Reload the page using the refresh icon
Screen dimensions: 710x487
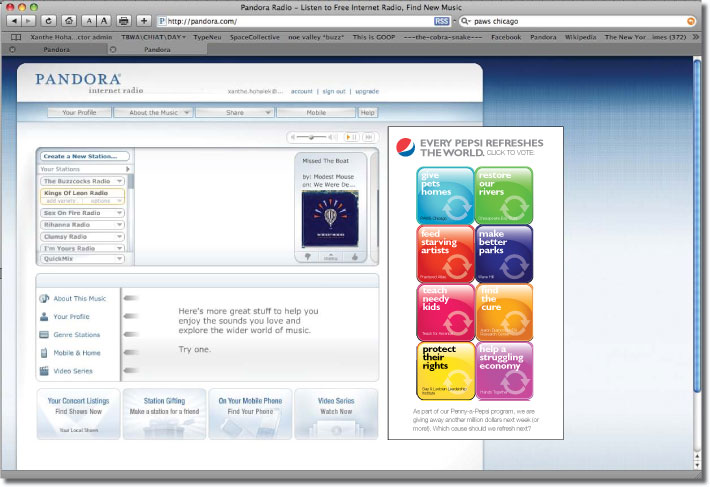(x=48, y=21)
